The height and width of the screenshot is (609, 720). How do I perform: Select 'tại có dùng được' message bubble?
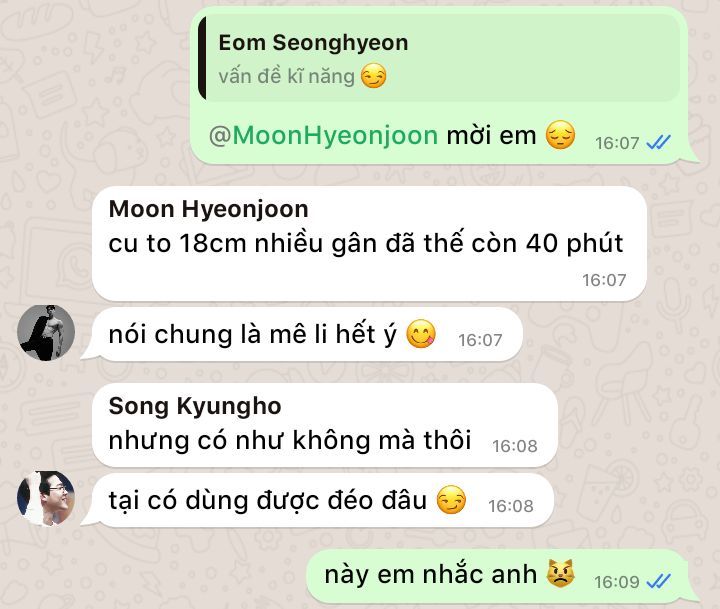tap(317, 500)
